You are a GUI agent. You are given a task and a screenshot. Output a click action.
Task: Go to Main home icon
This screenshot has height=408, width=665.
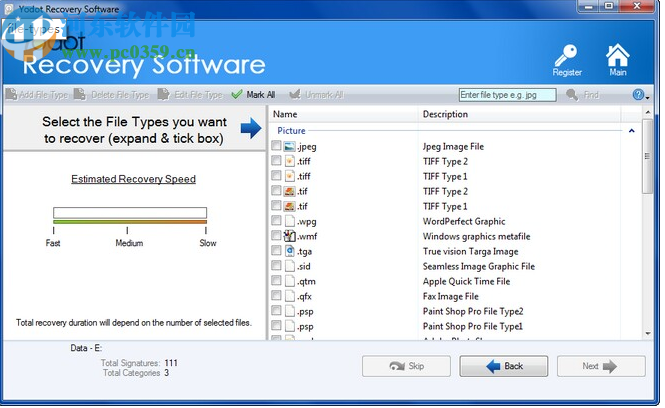[618, 60]
